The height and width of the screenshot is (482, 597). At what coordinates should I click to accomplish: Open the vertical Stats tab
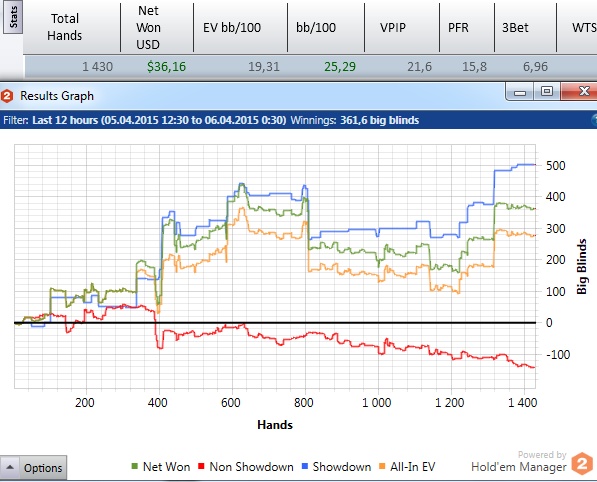coord(13,17)
